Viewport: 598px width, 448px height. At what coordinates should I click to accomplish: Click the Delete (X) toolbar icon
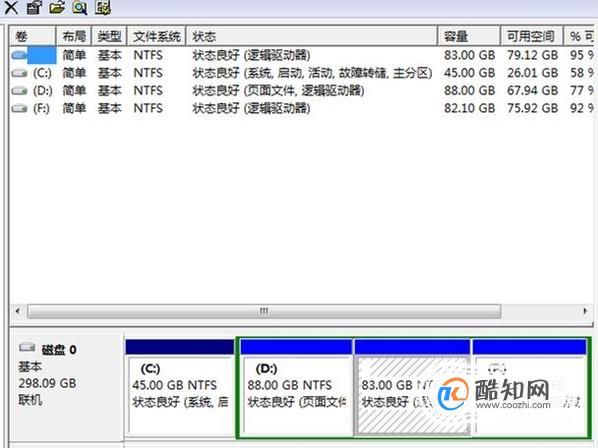(x=11, y=7)
